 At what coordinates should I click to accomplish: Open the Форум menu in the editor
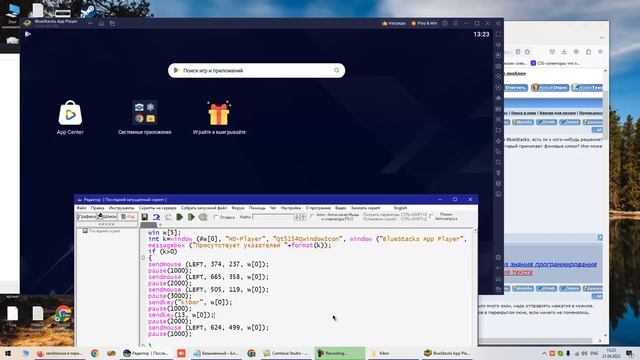pyautogui.click(x=238, y=208)
